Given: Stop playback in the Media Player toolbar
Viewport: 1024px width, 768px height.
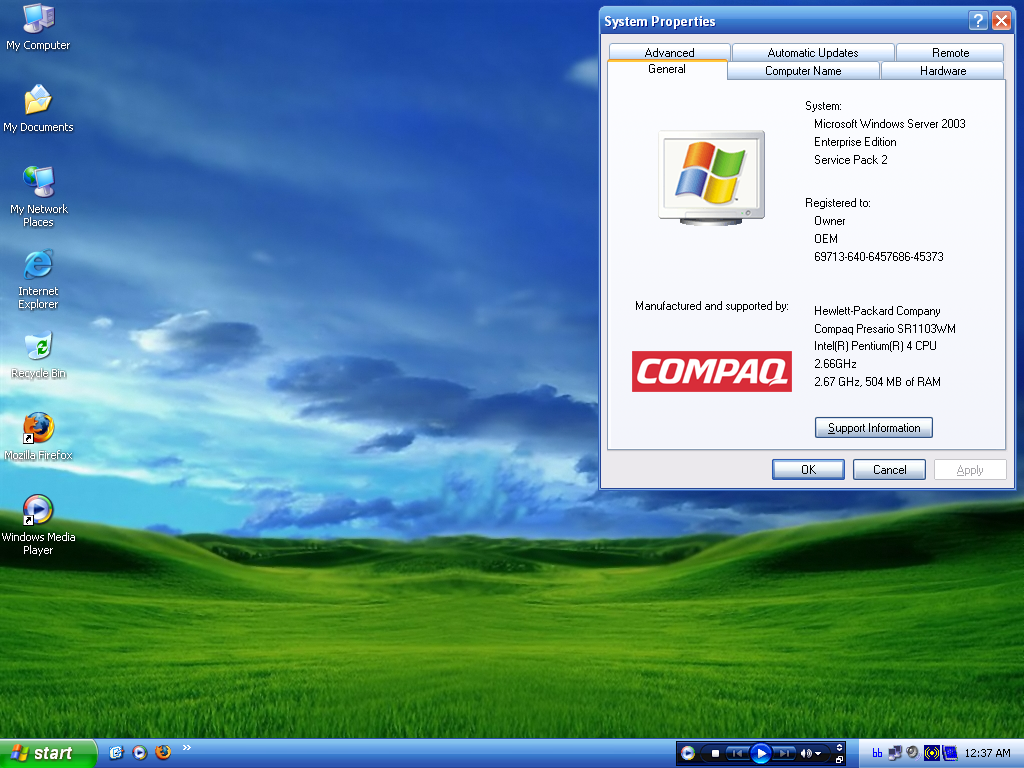Looking at the screenshot, I should 715,754.
